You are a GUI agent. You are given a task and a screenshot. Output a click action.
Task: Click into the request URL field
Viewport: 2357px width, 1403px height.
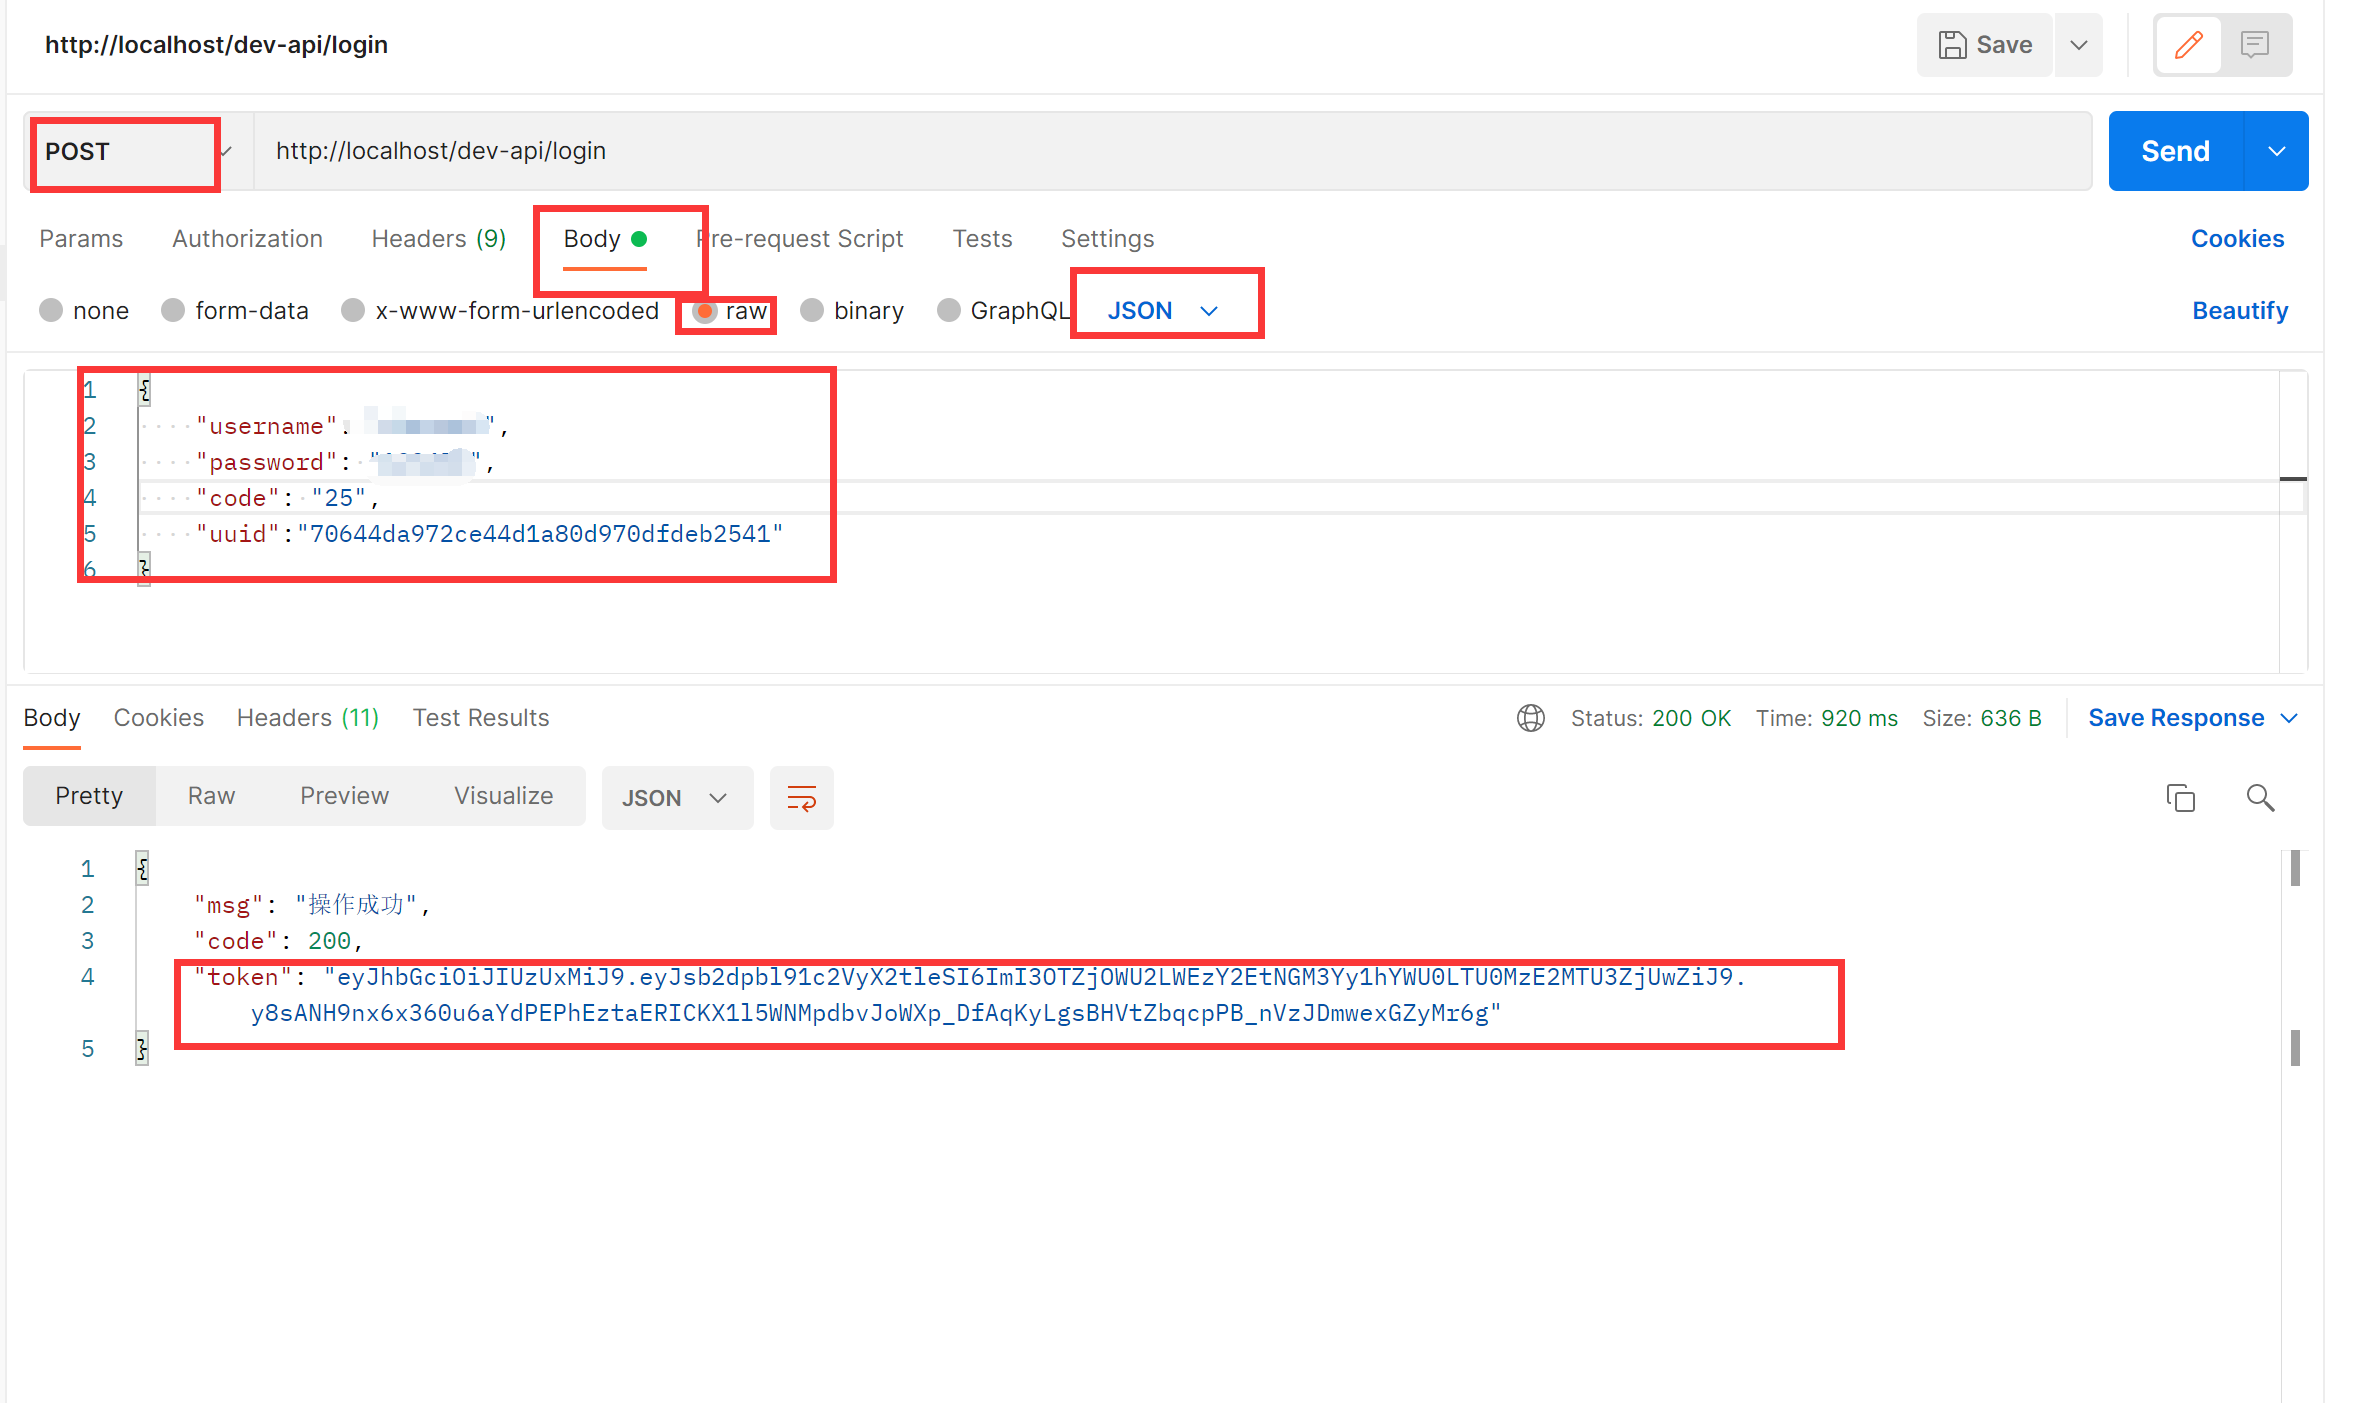click(1170, 152)
